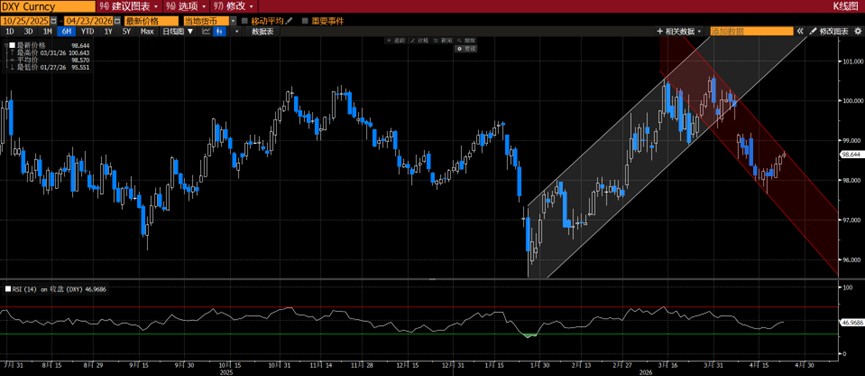The image size is (865, 376).
Task: Open the 修改 dropdown menu
Action: click(233, 7)
